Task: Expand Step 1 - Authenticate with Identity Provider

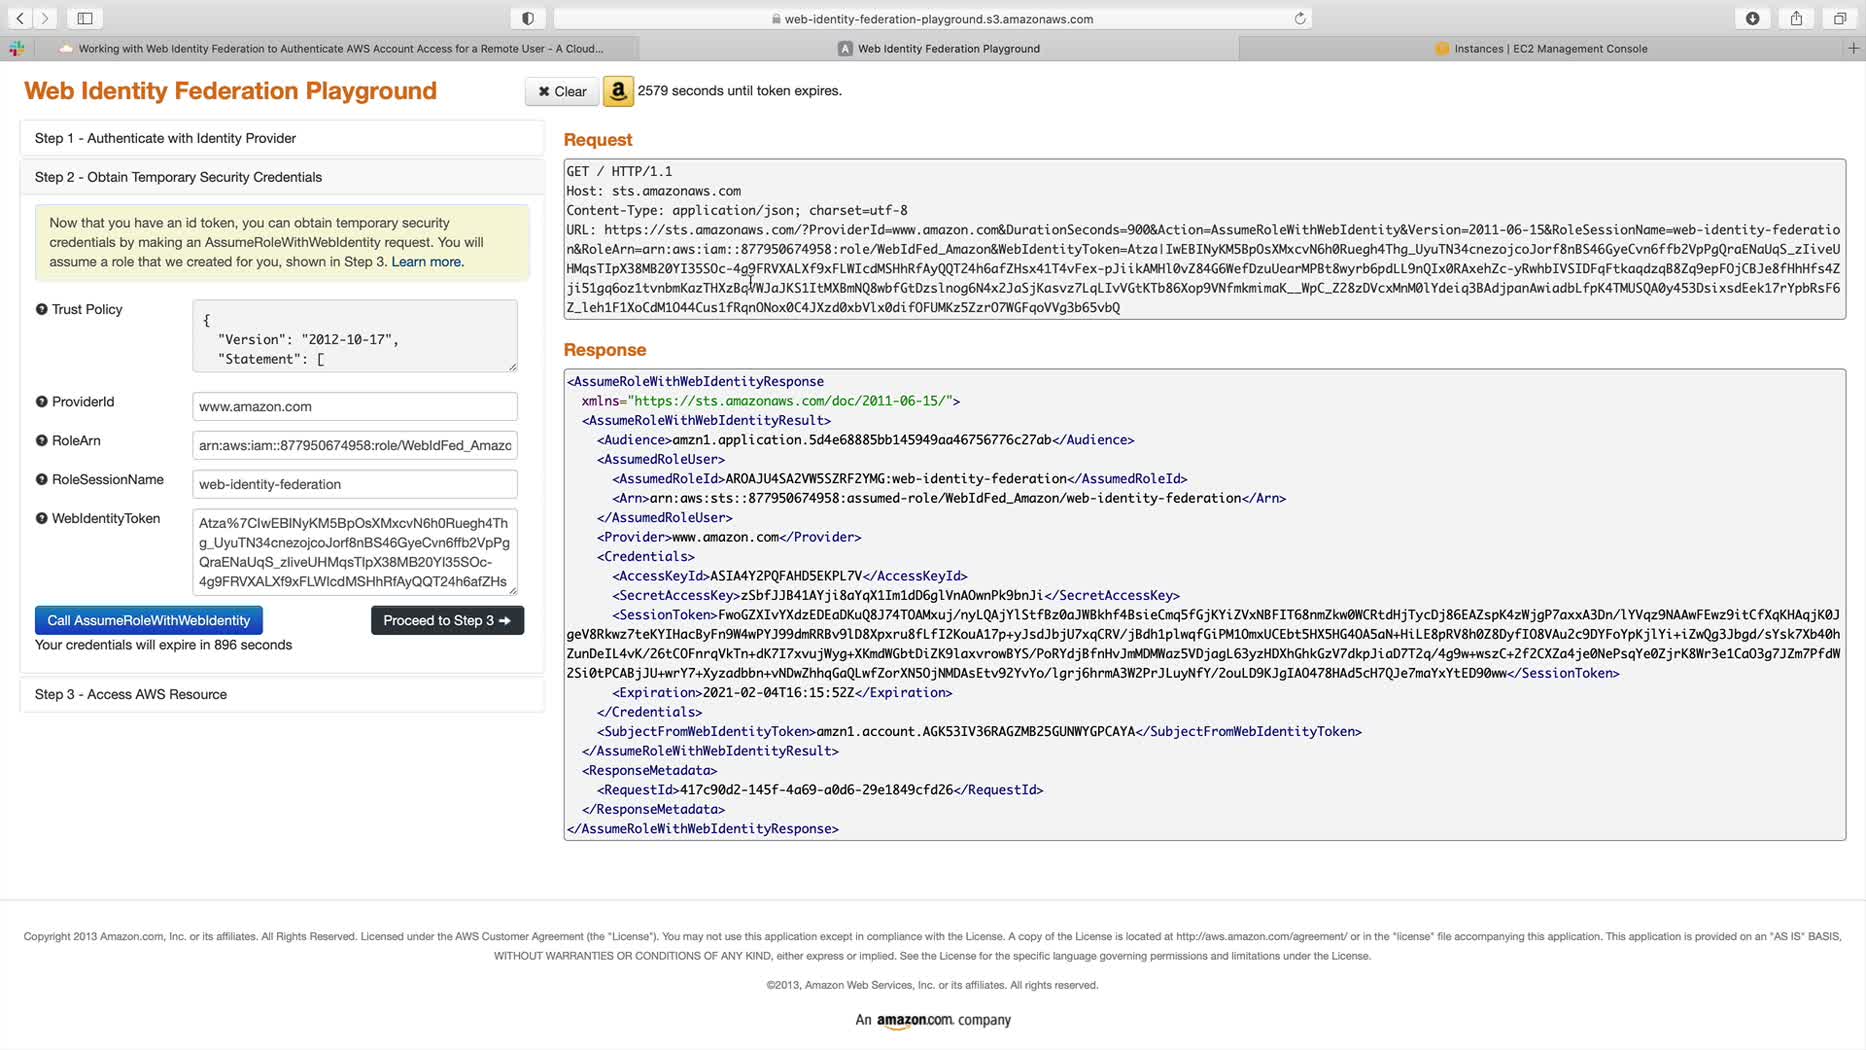Action: [282, 138]
